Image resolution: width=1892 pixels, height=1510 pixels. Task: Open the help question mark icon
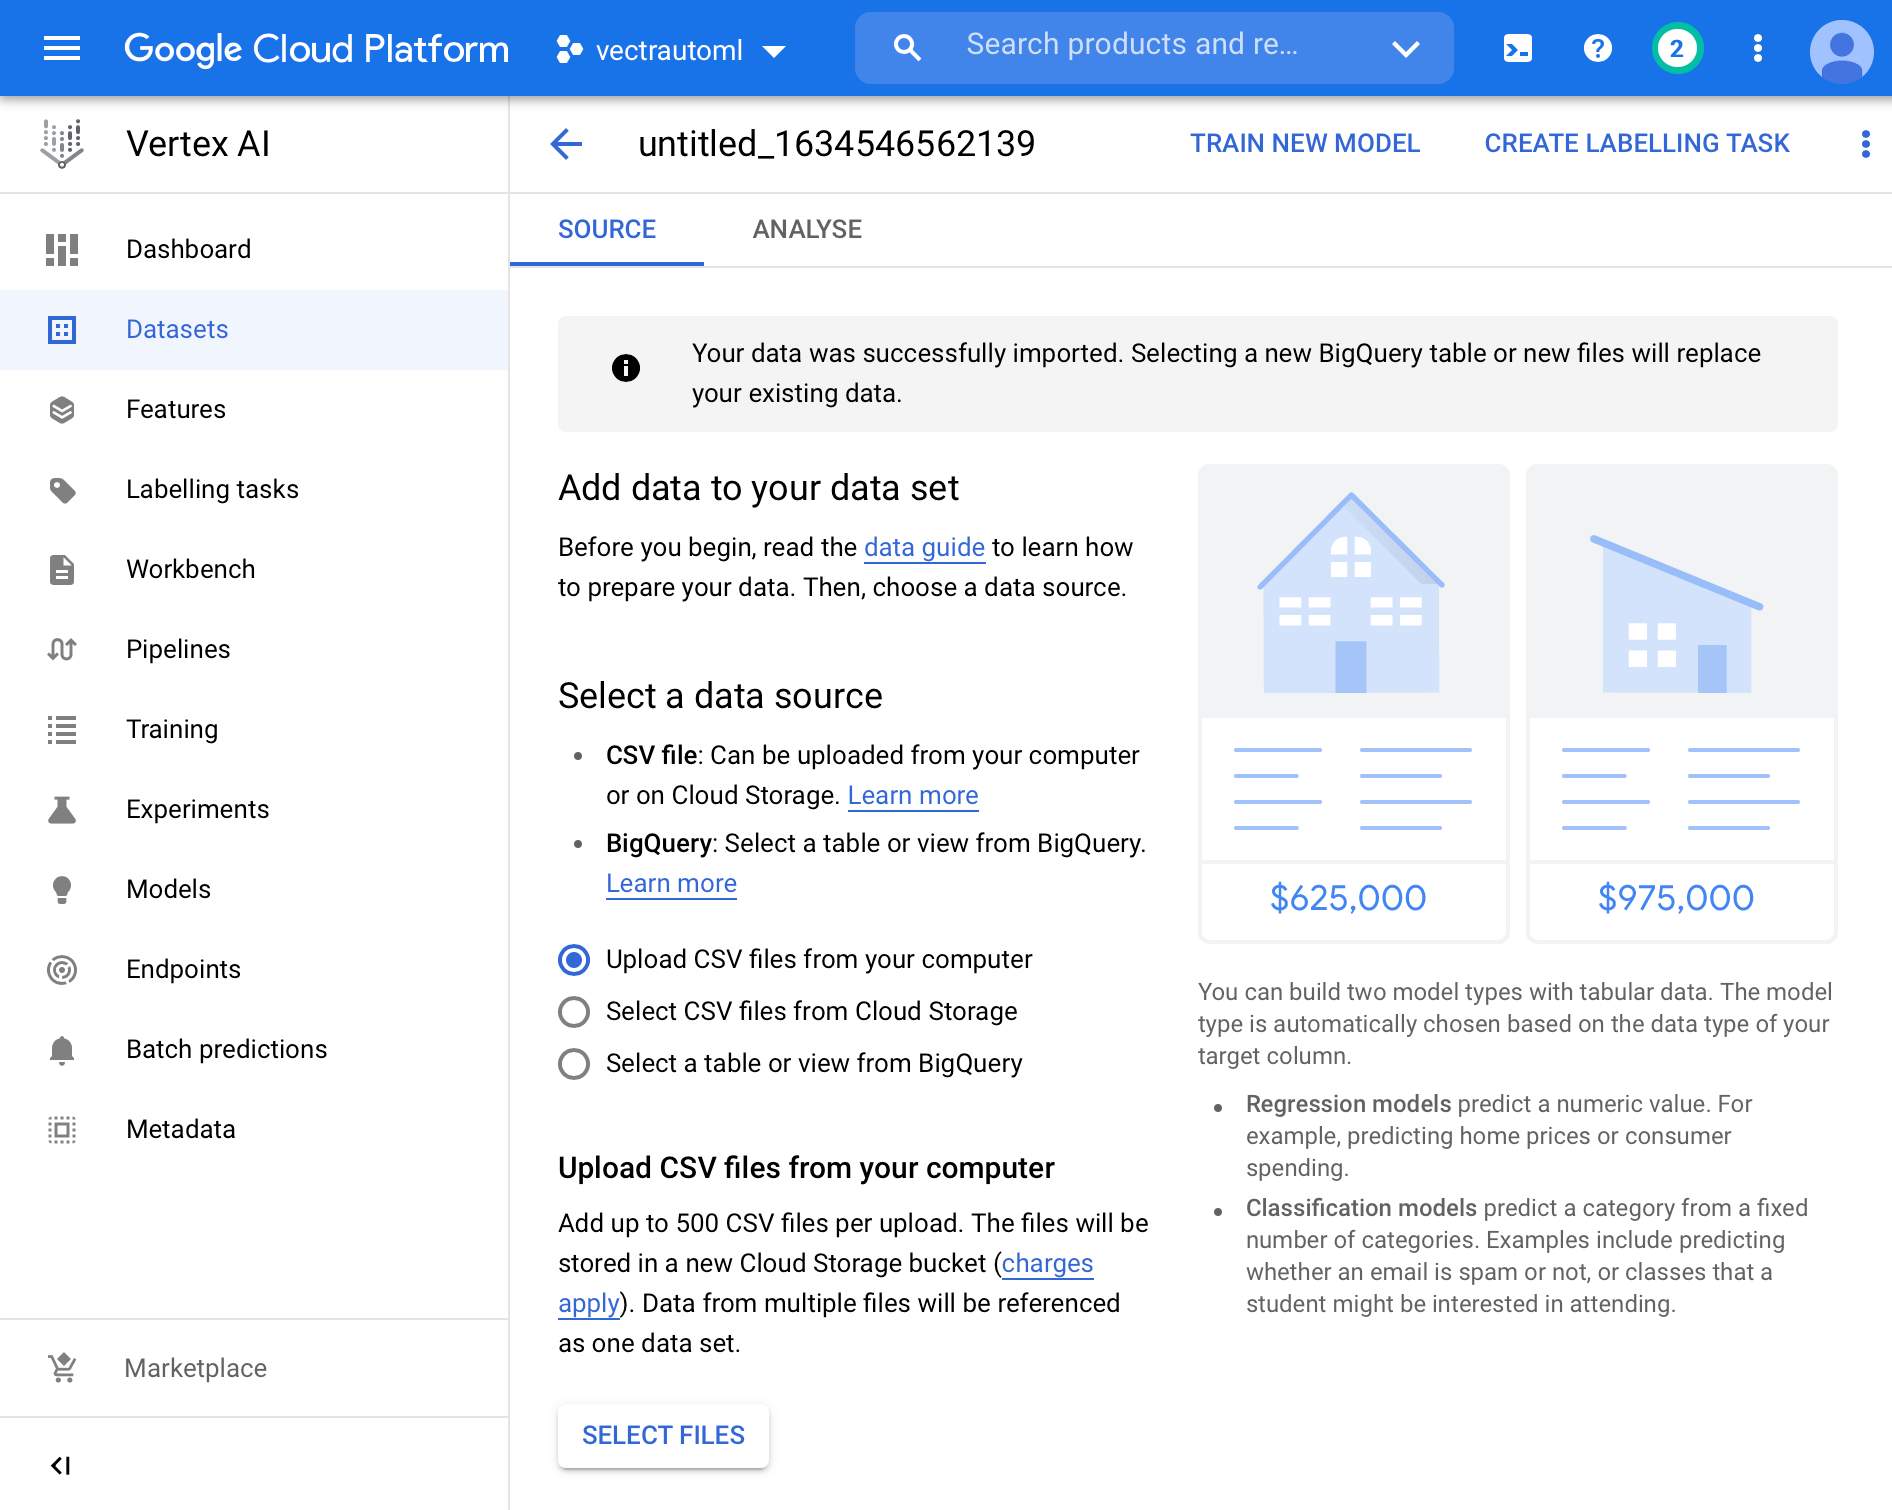[1597, 48]
